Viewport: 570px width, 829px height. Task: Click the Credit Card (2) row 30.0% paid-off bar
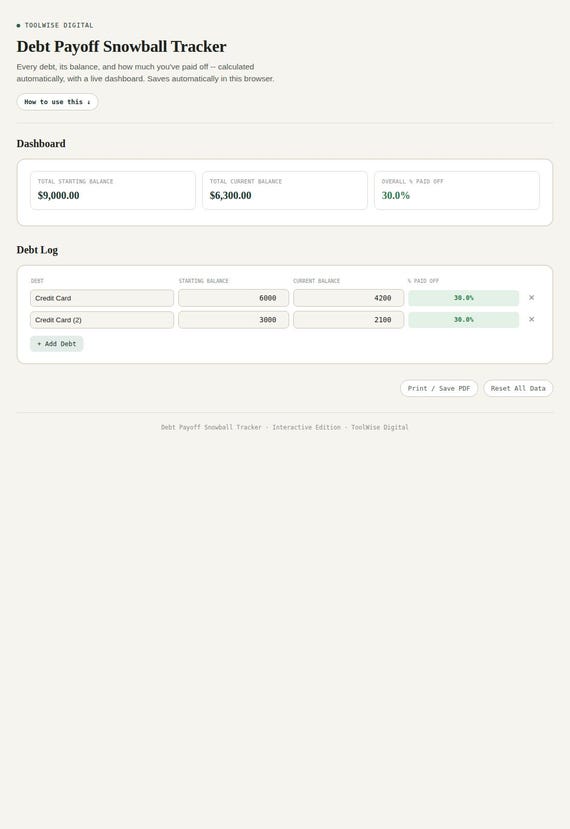pyautogui.click(x=464, y=320)
